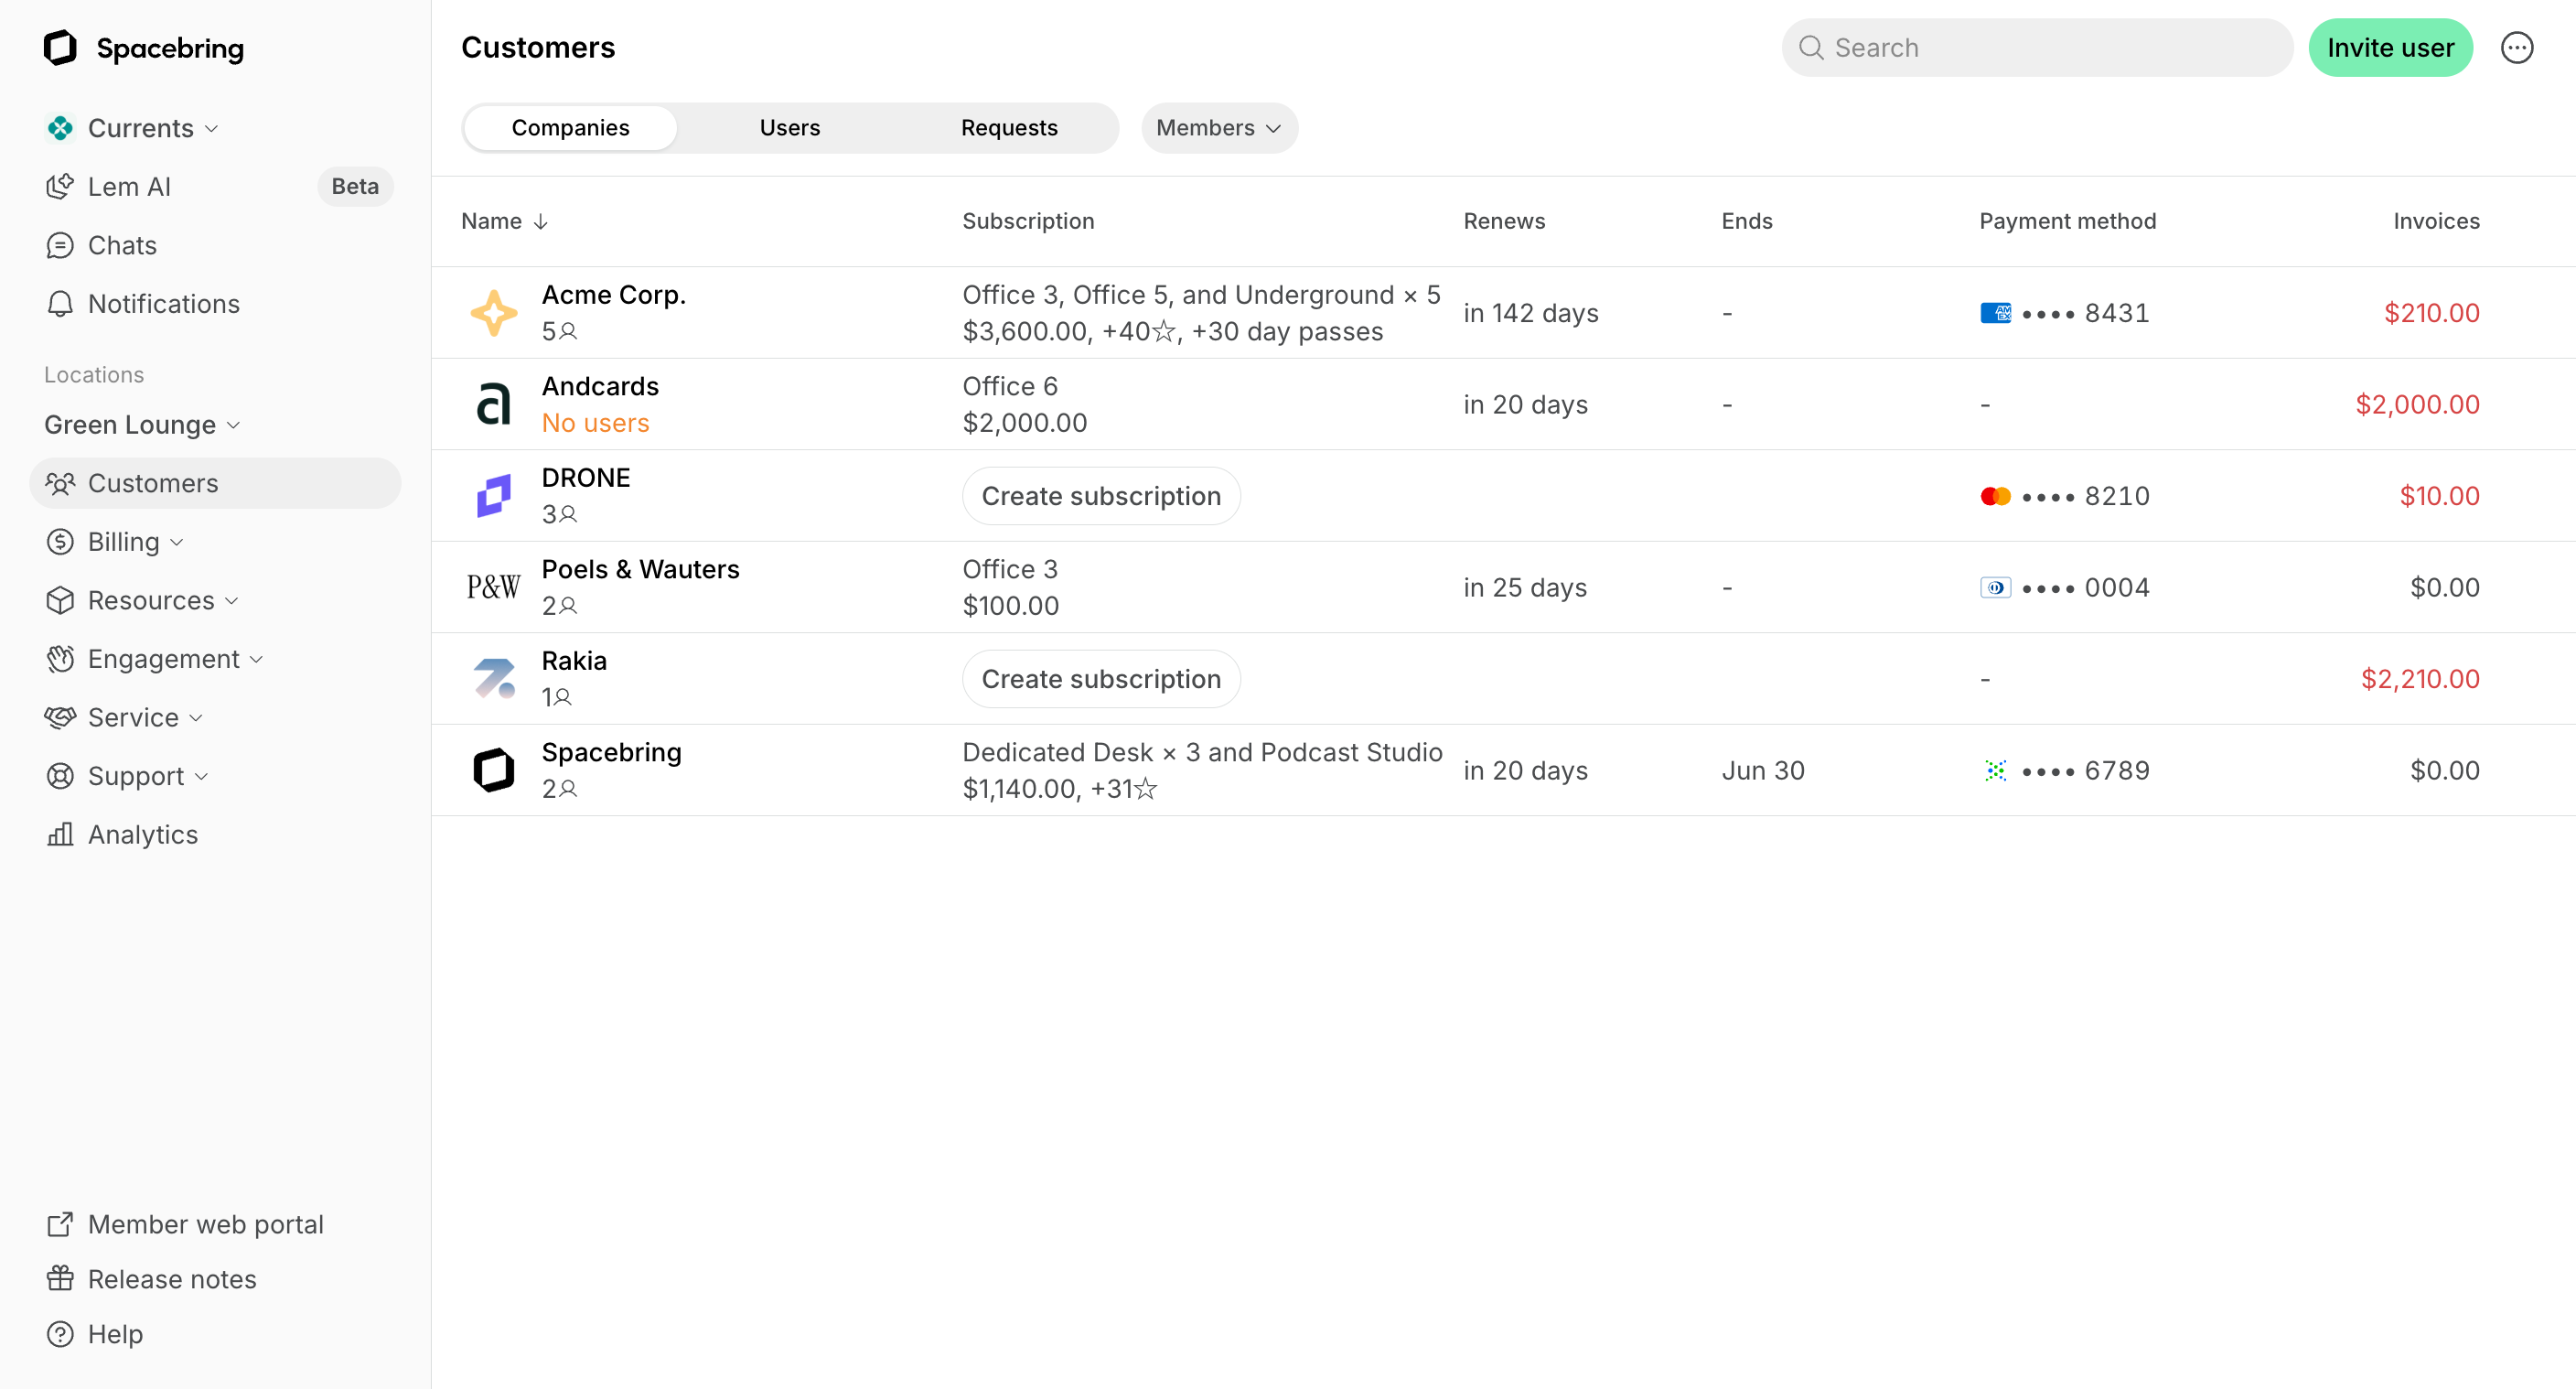2576x1389 pixels.
Task: Switch to the Requests tab
Action: click(x=1009, y=128)
